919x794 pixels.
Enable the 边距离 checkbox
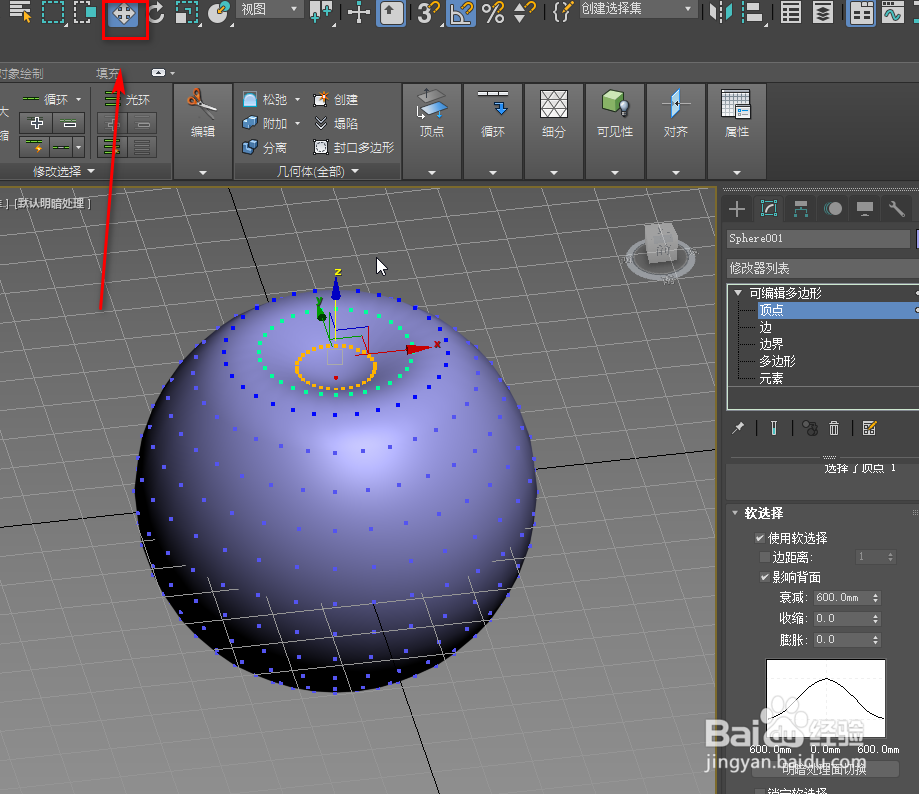click(x=764, y=557)
